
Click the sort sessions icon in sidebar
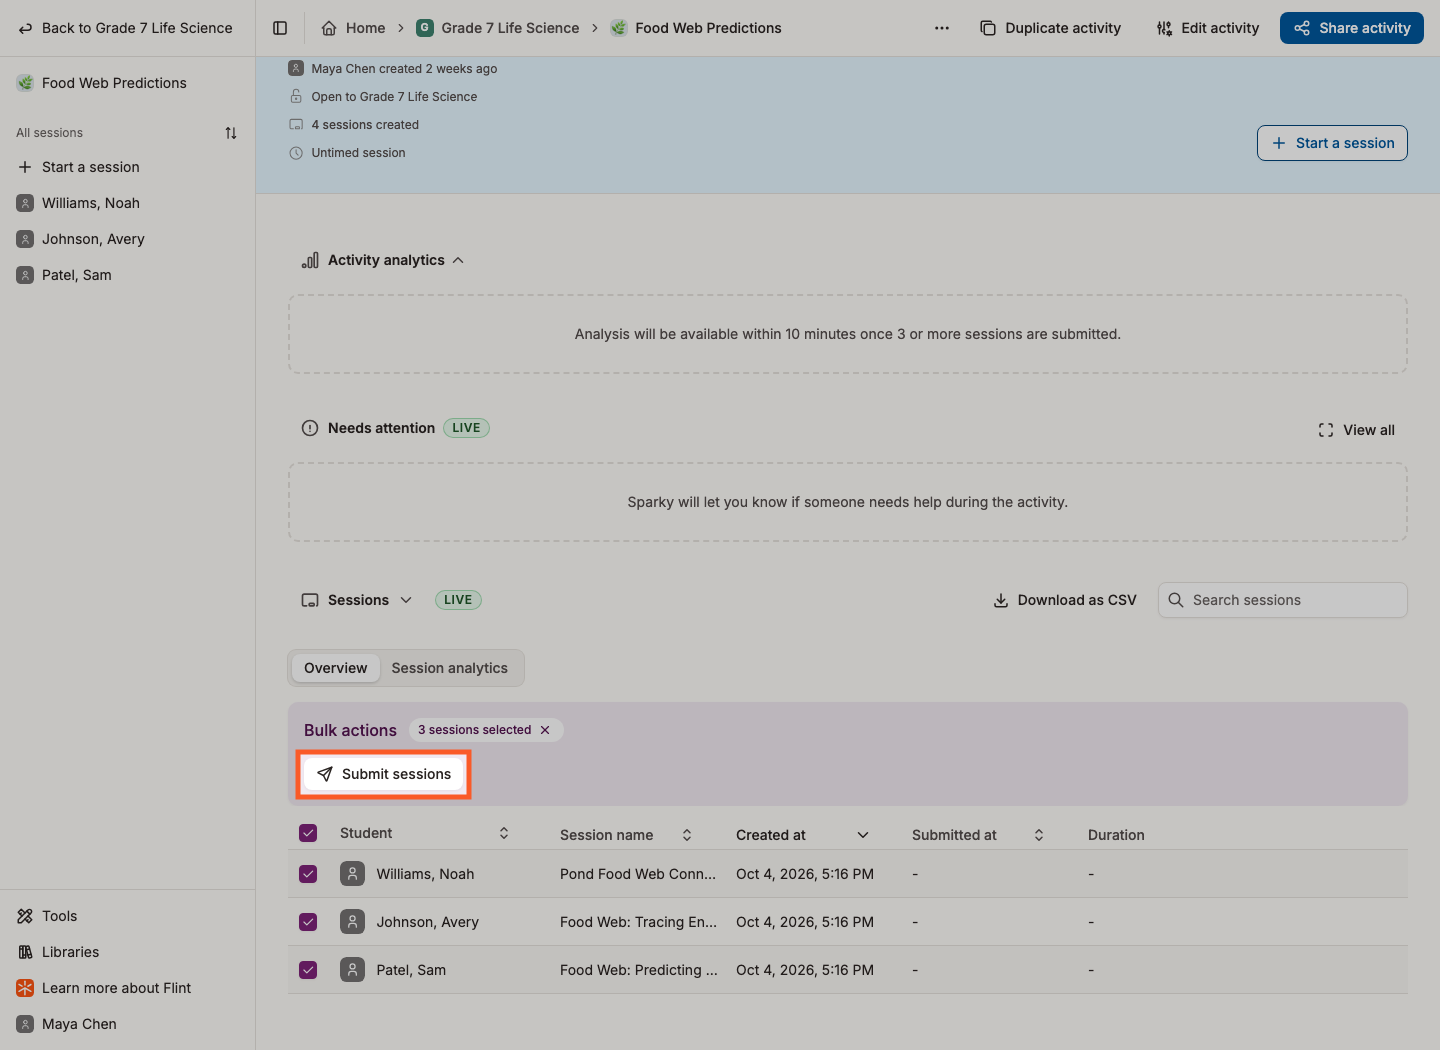(231, 133)
